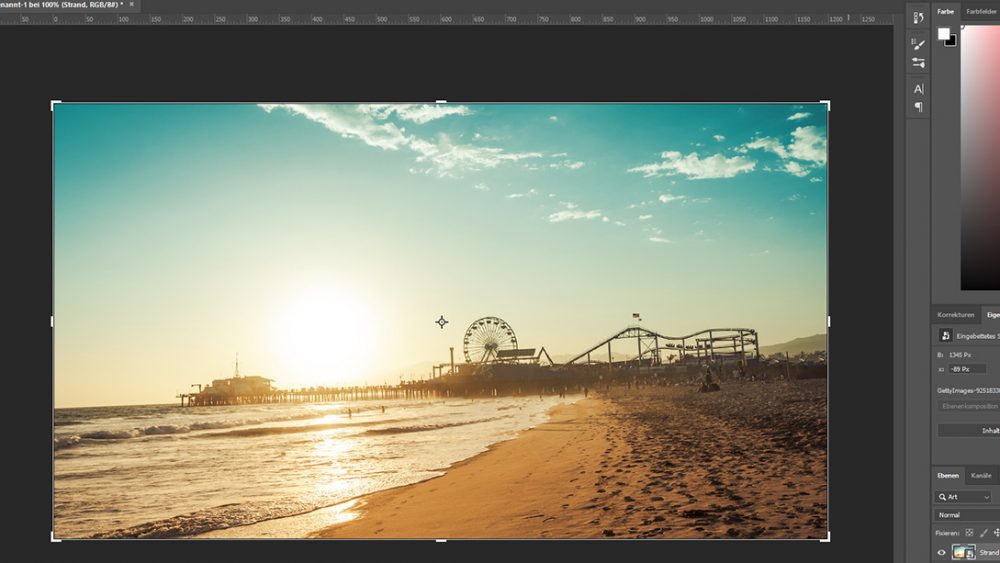1000x563 pixels.
Task: Close the document tab with the x
Action: 132,4
